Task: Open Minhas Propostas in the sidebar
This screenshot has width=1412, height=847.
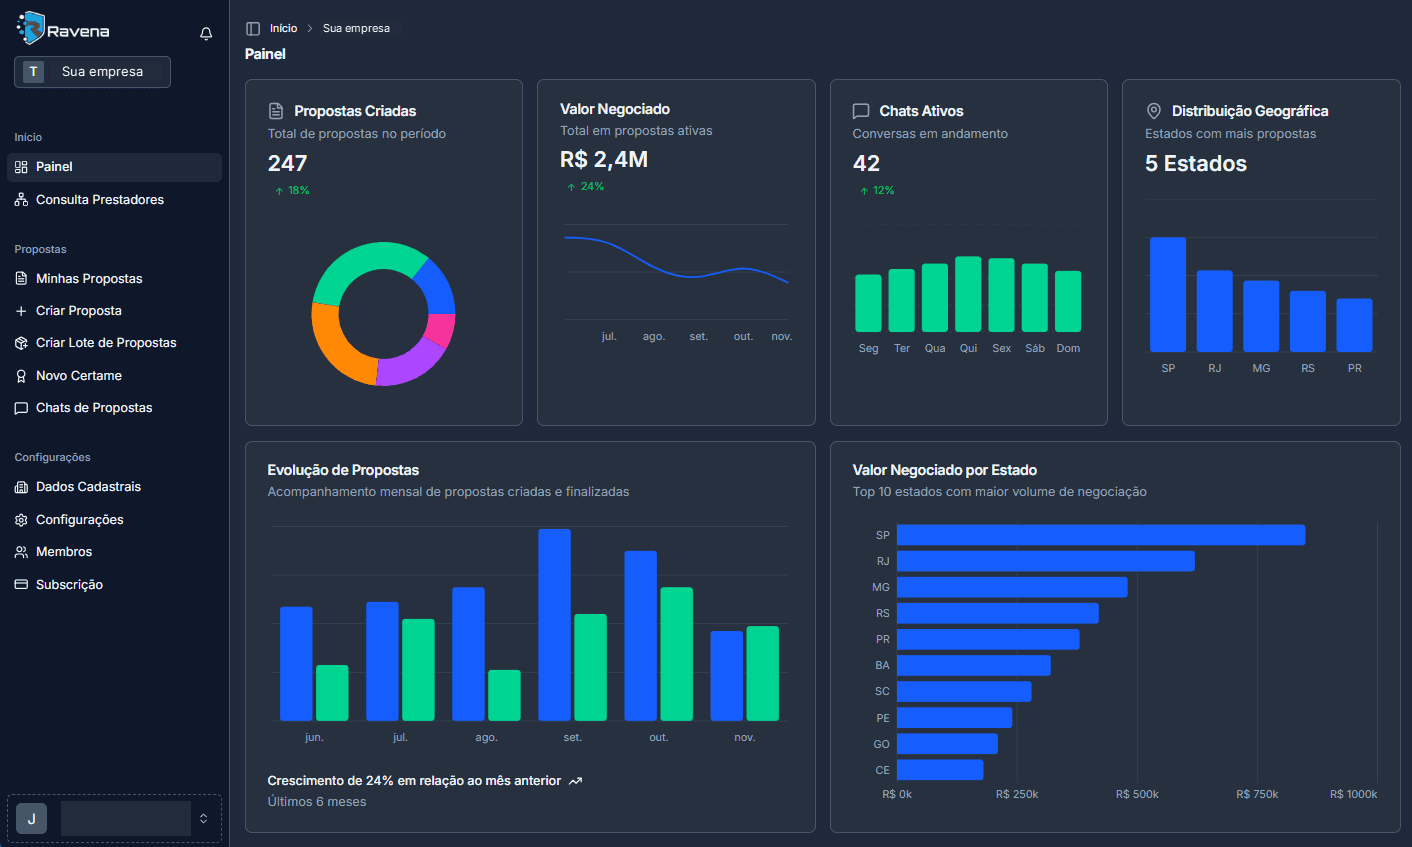Action: [x=89, y=279]
